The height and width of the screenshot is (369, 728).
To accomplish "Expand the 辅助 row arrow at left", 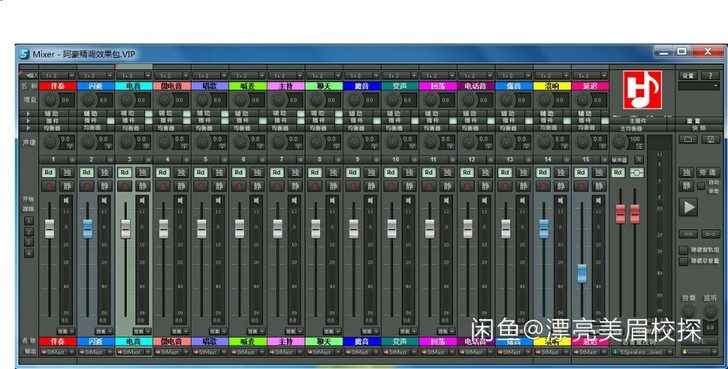I will (x=29, y=114).
